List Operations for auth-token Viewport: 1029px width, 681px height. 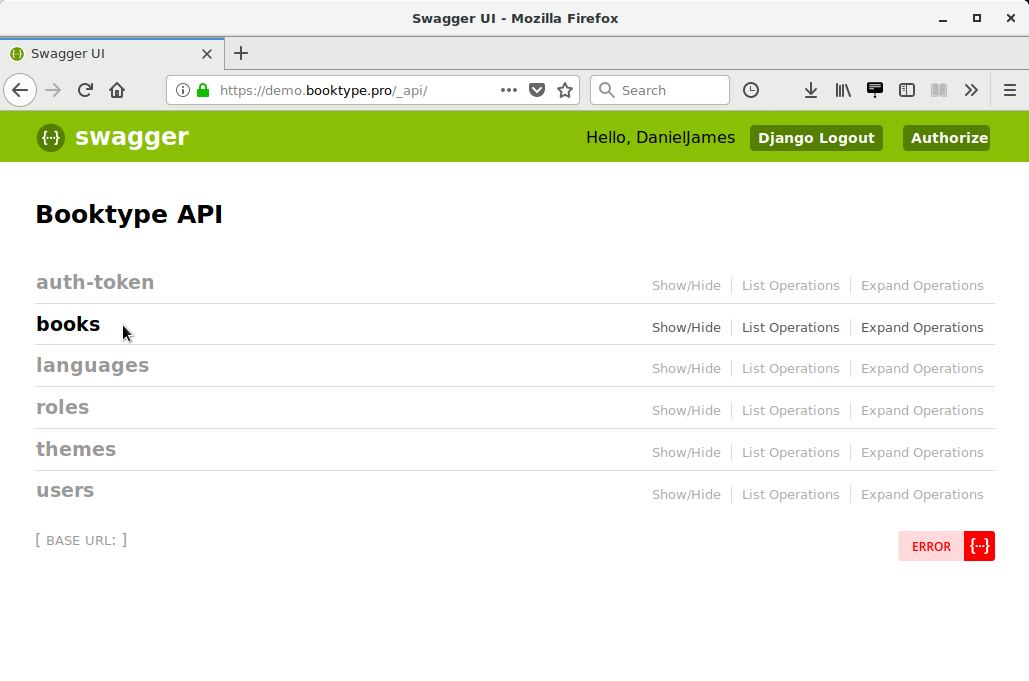tap(791, 285)
